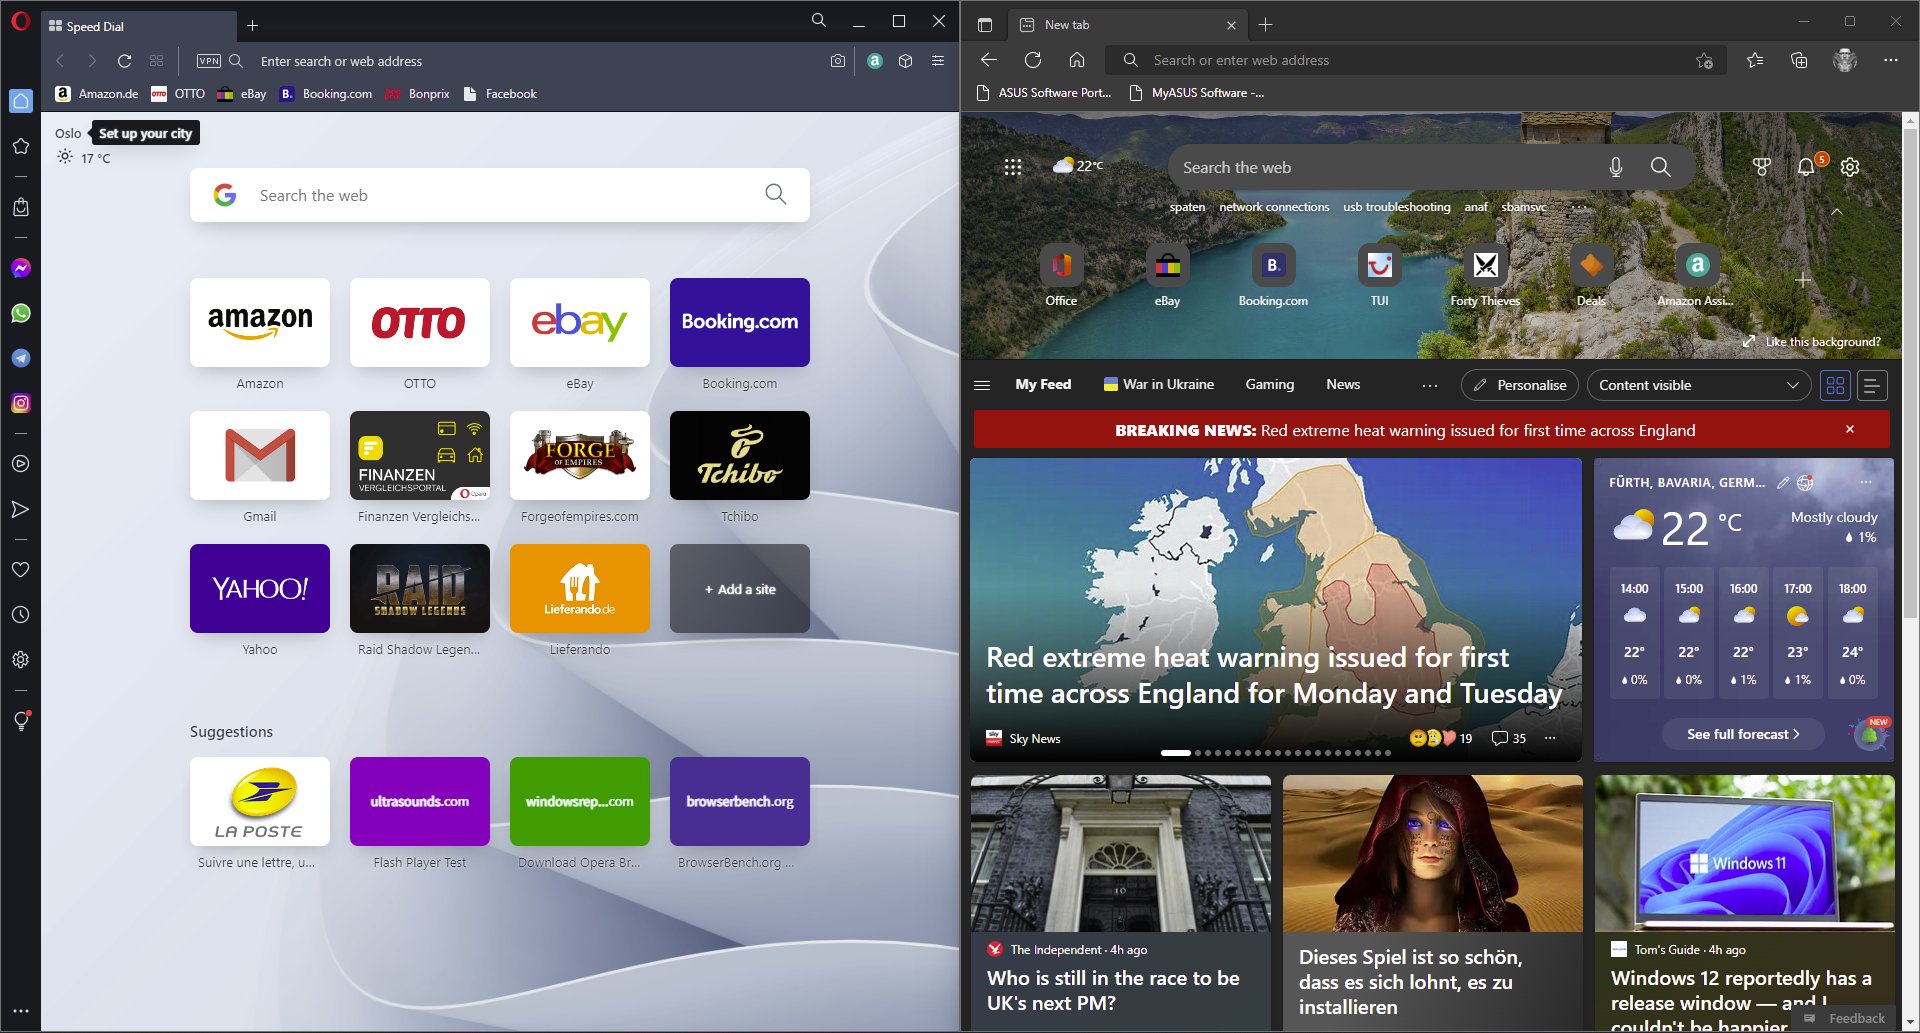Switch Edge feed to list view
The height and width of the screenshot is (1033, 1920).
click(1872, 385)
